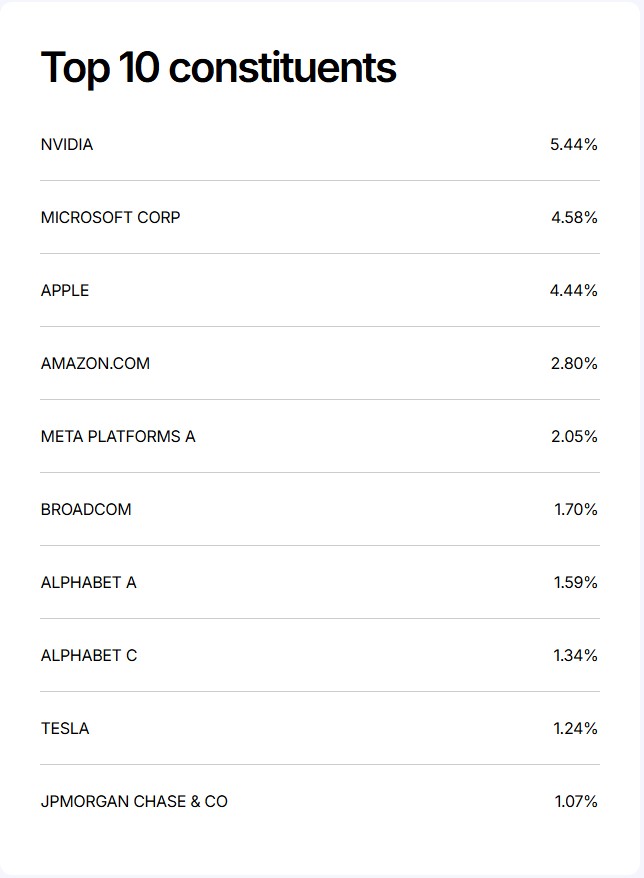Image resolution: width=644 pixels, height=878 pixels.
Task: Select the NVIDIA constituent name
Action: (67, 145)
